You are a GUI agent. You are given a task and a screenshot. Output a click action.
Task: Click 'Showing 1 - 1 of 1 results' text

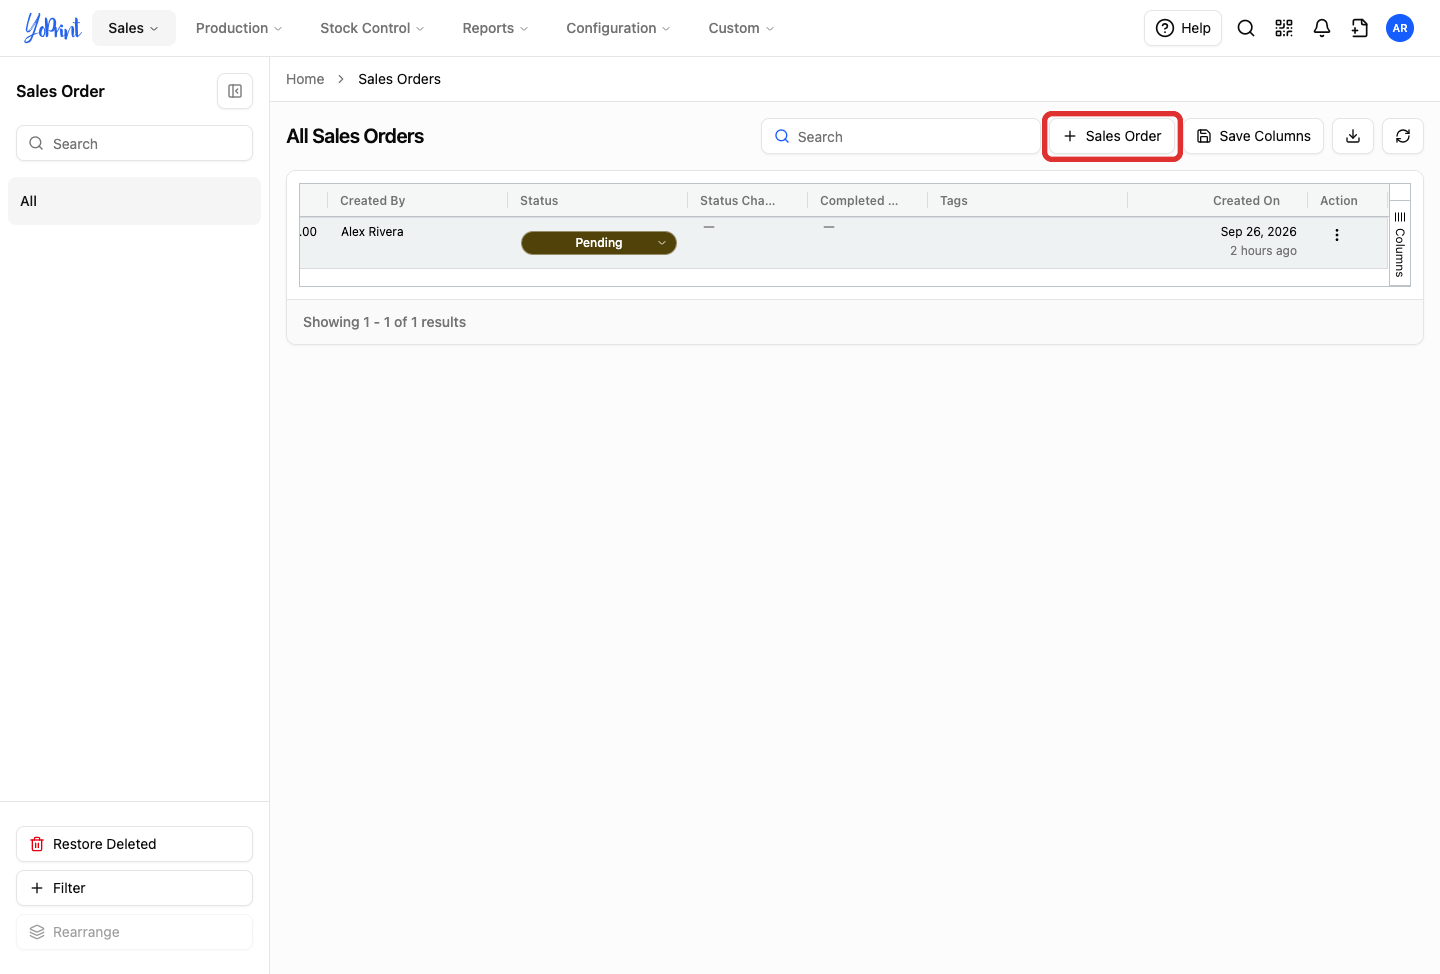click(x=384, y=322)
